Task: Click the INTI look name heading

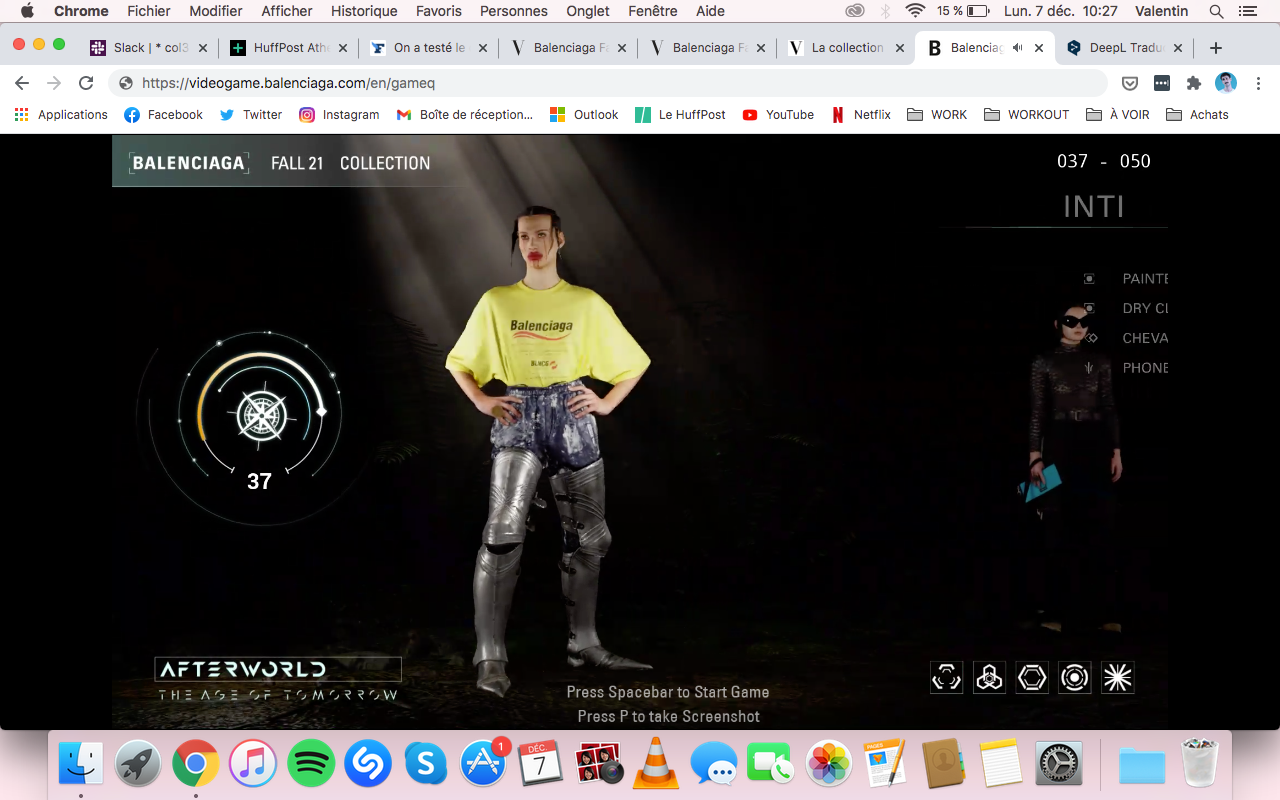Action: pos(1094,206)
